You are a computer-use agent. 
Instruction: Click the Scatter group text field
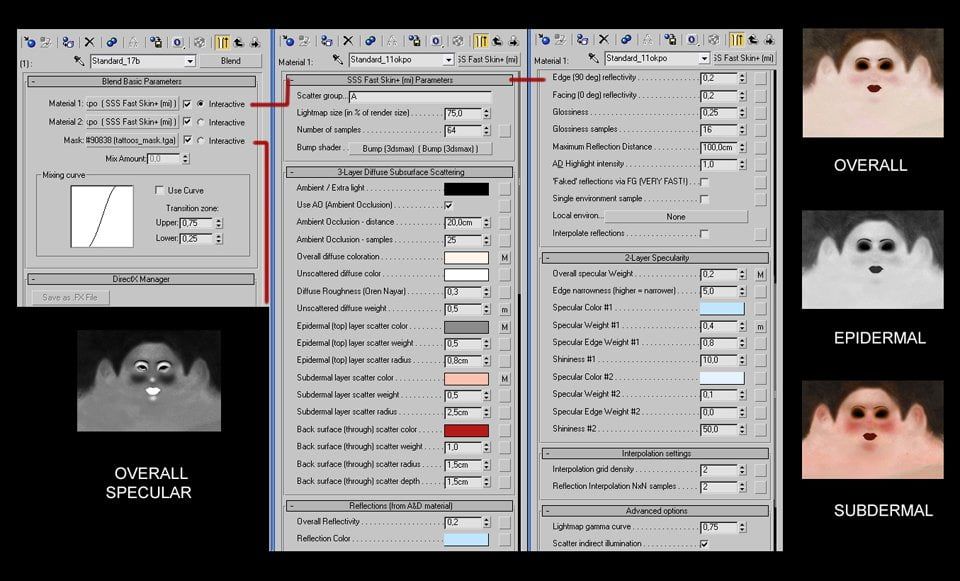420,97
